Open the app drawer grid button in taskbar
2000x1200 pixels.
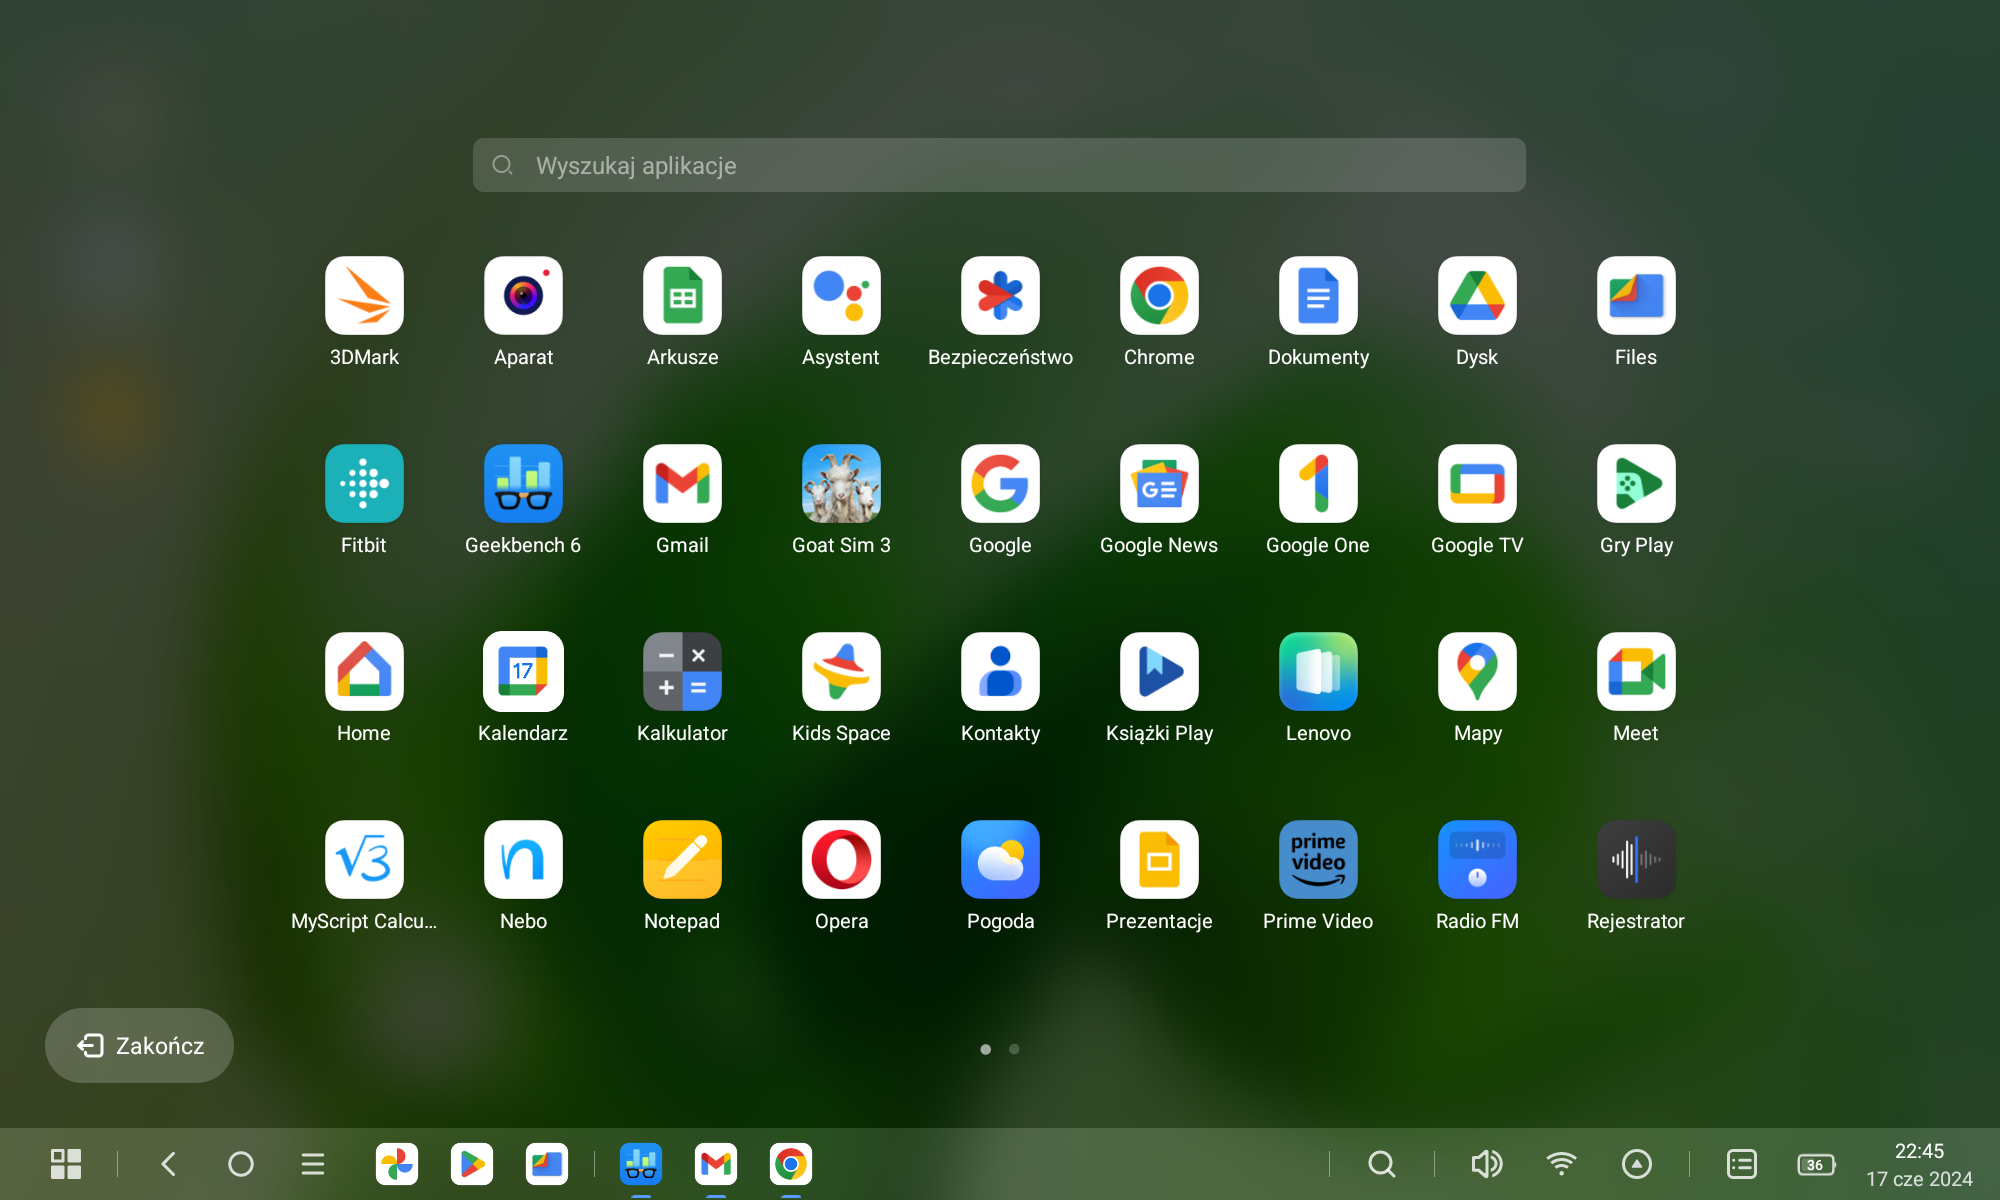click(66, 1164)
